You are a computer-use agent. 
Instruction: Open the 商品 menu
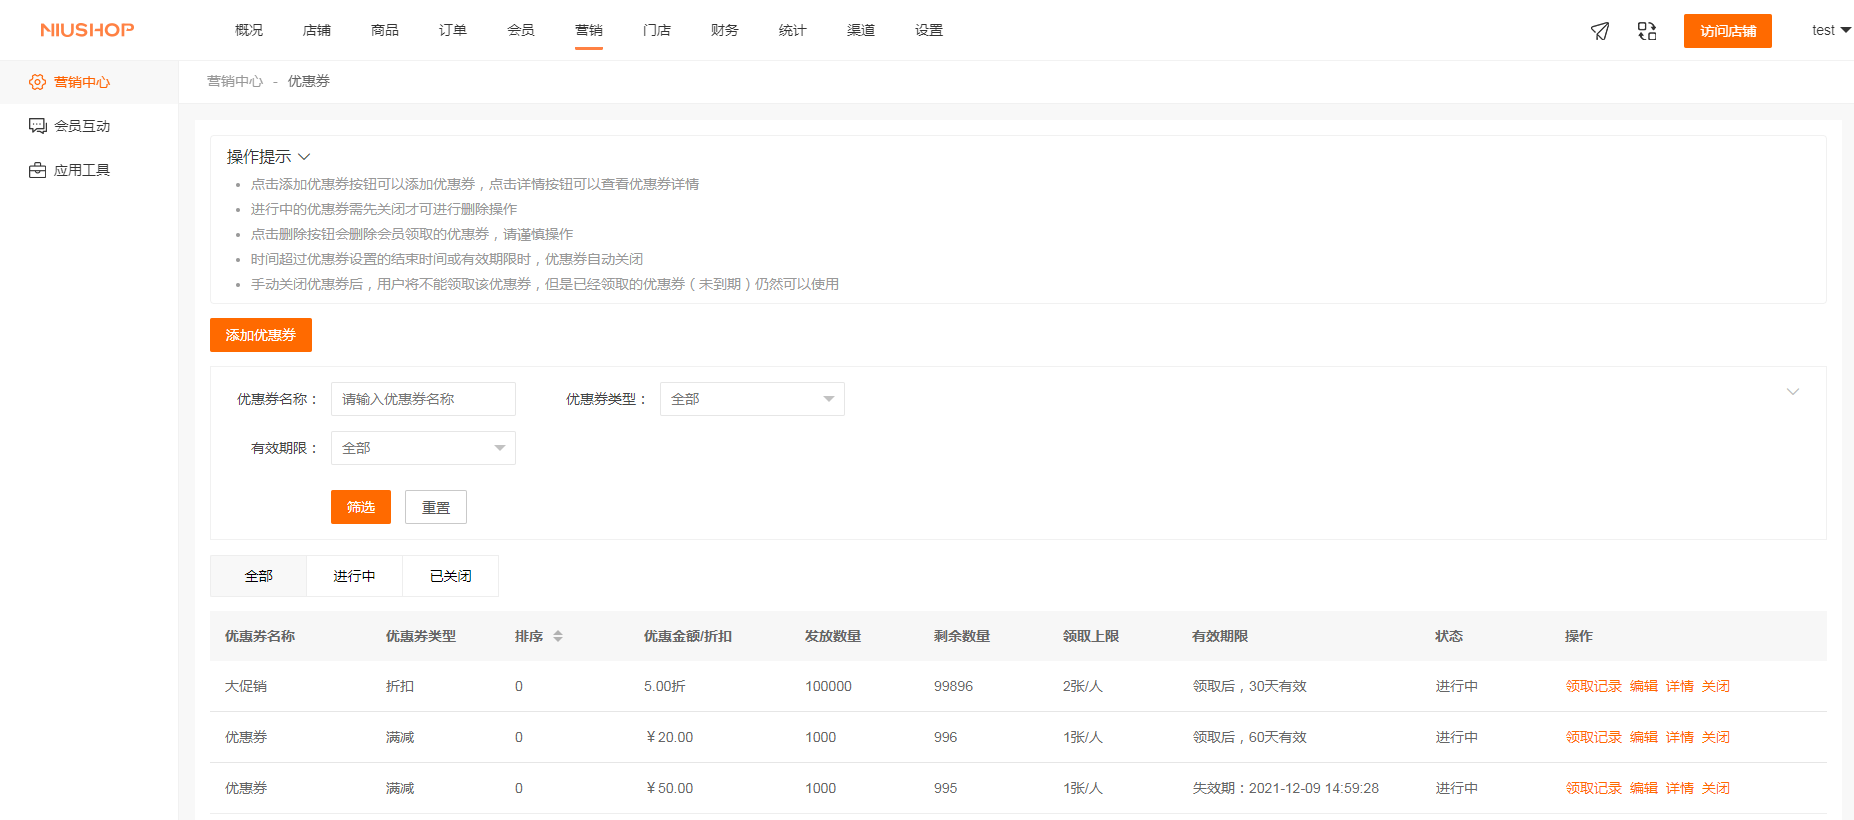click(385, 30)
